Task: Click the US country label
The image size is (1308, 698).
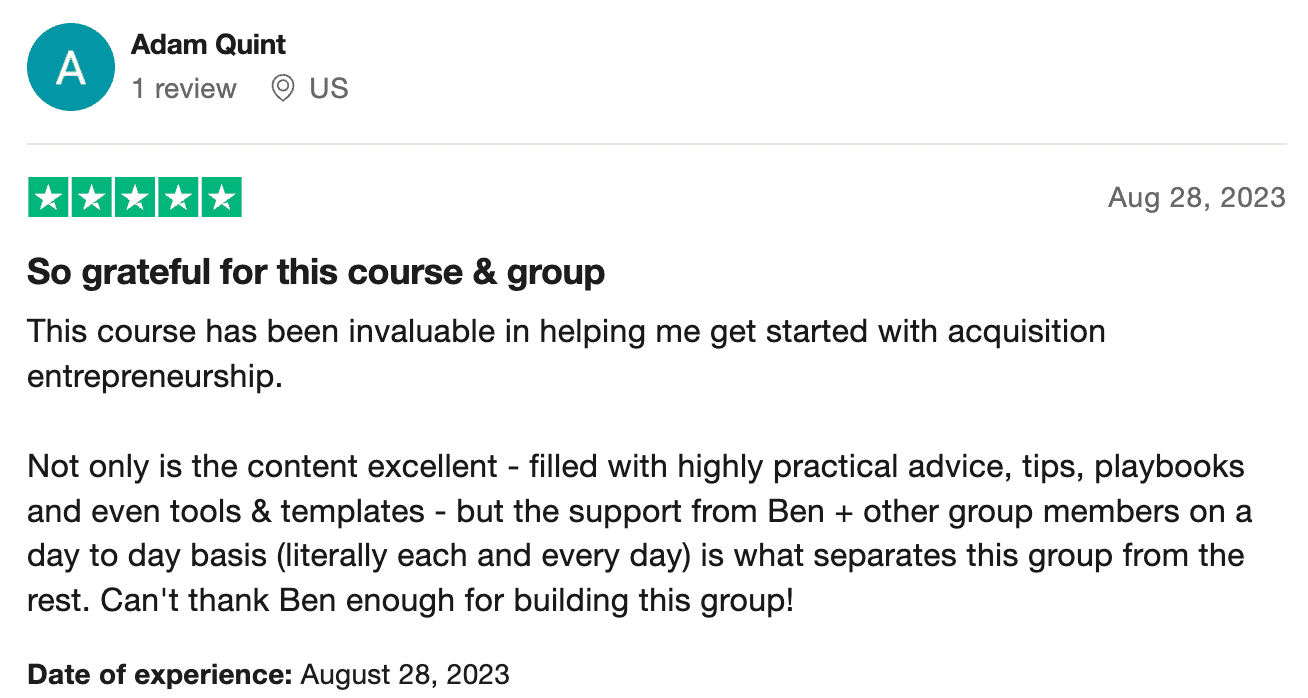Action: point(328,89)
